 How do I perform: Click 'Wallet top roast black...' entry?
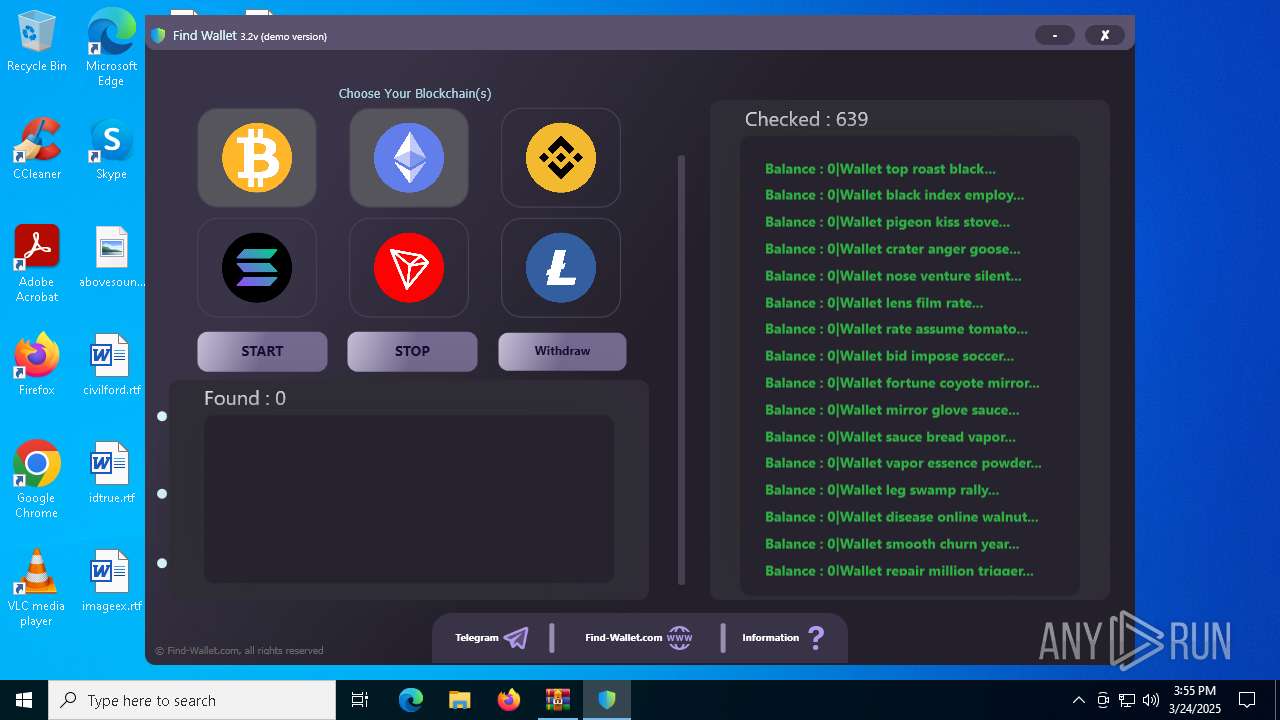(880, 169)
